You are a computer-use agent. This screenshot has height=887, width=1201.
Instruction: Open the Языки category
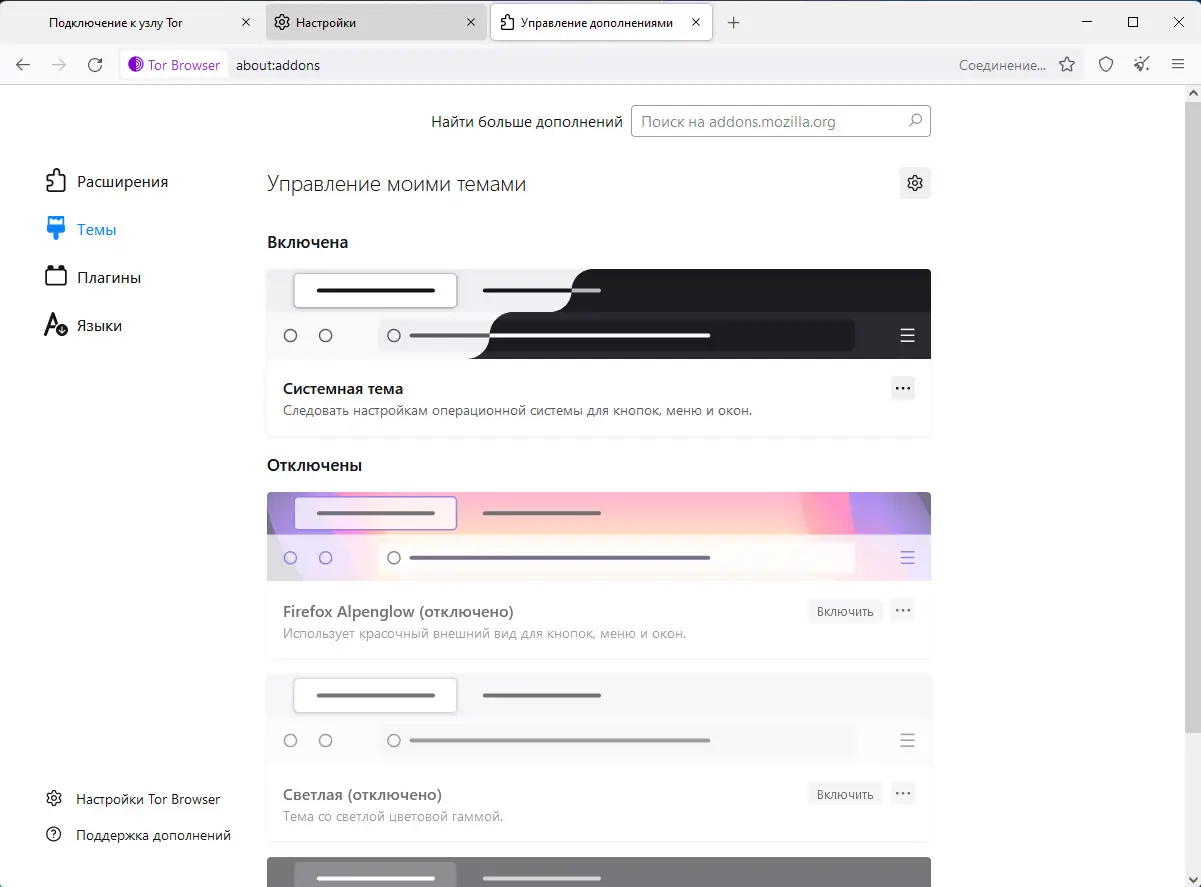coord(84,325)
